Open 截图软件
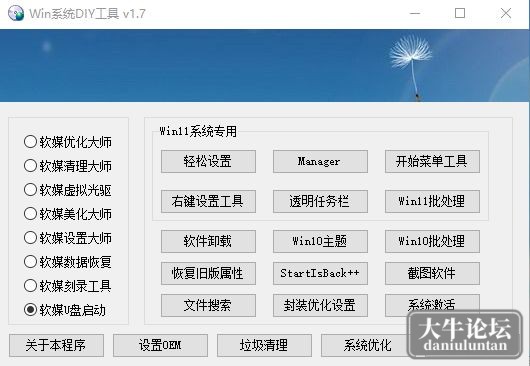This screenshot has height=366, width=530. point(432,273)
